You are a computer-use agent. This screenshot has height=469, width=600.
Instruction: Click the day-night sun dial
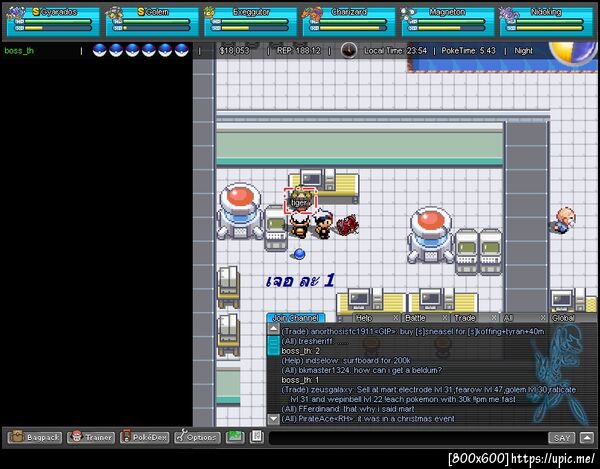[x=573, y=53]
